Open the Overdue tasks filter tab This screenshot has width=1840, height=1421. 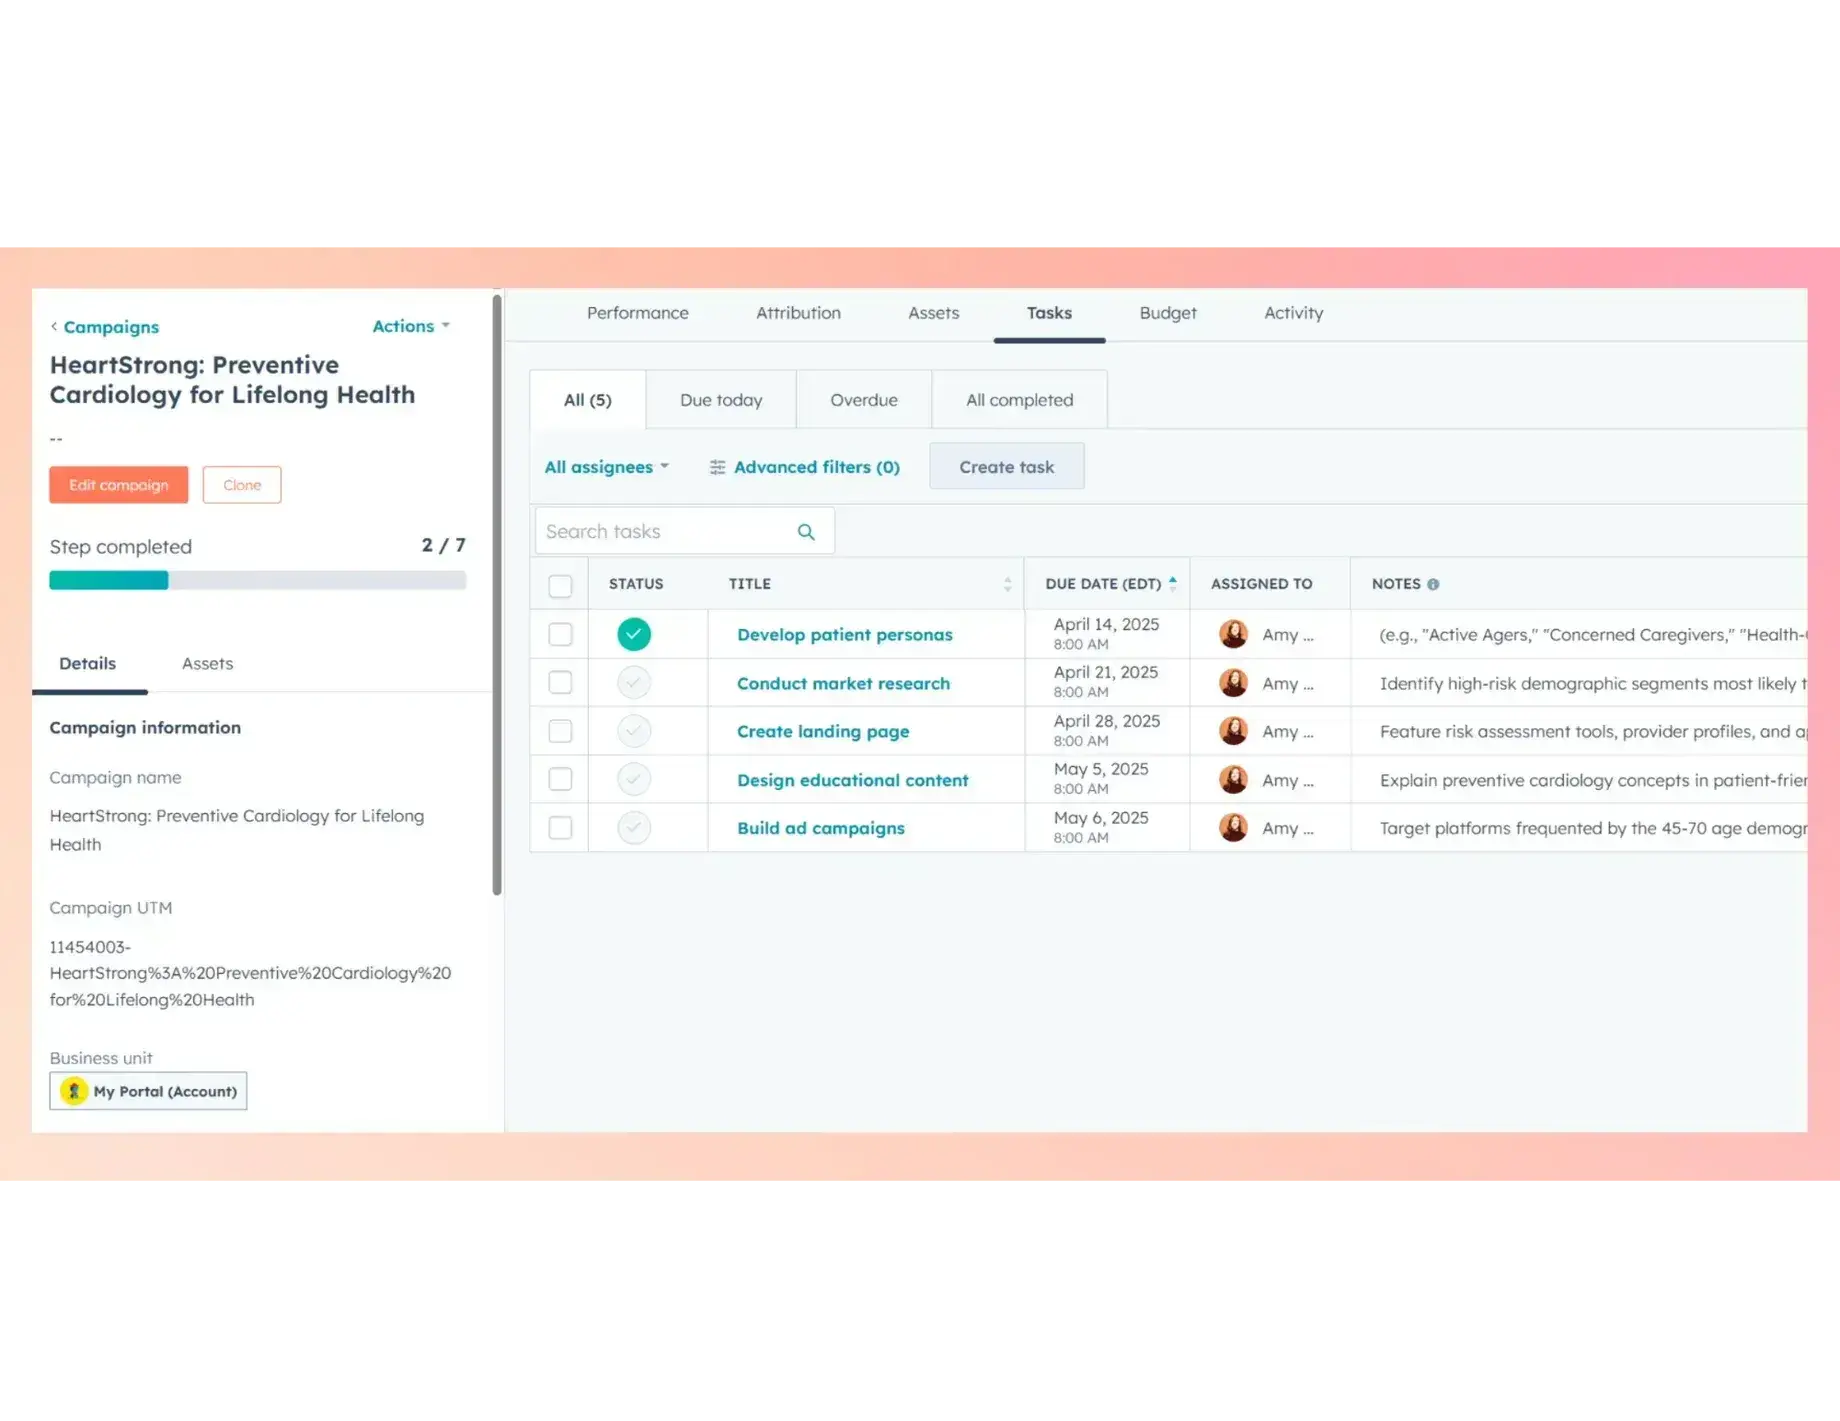pos(864,399)
